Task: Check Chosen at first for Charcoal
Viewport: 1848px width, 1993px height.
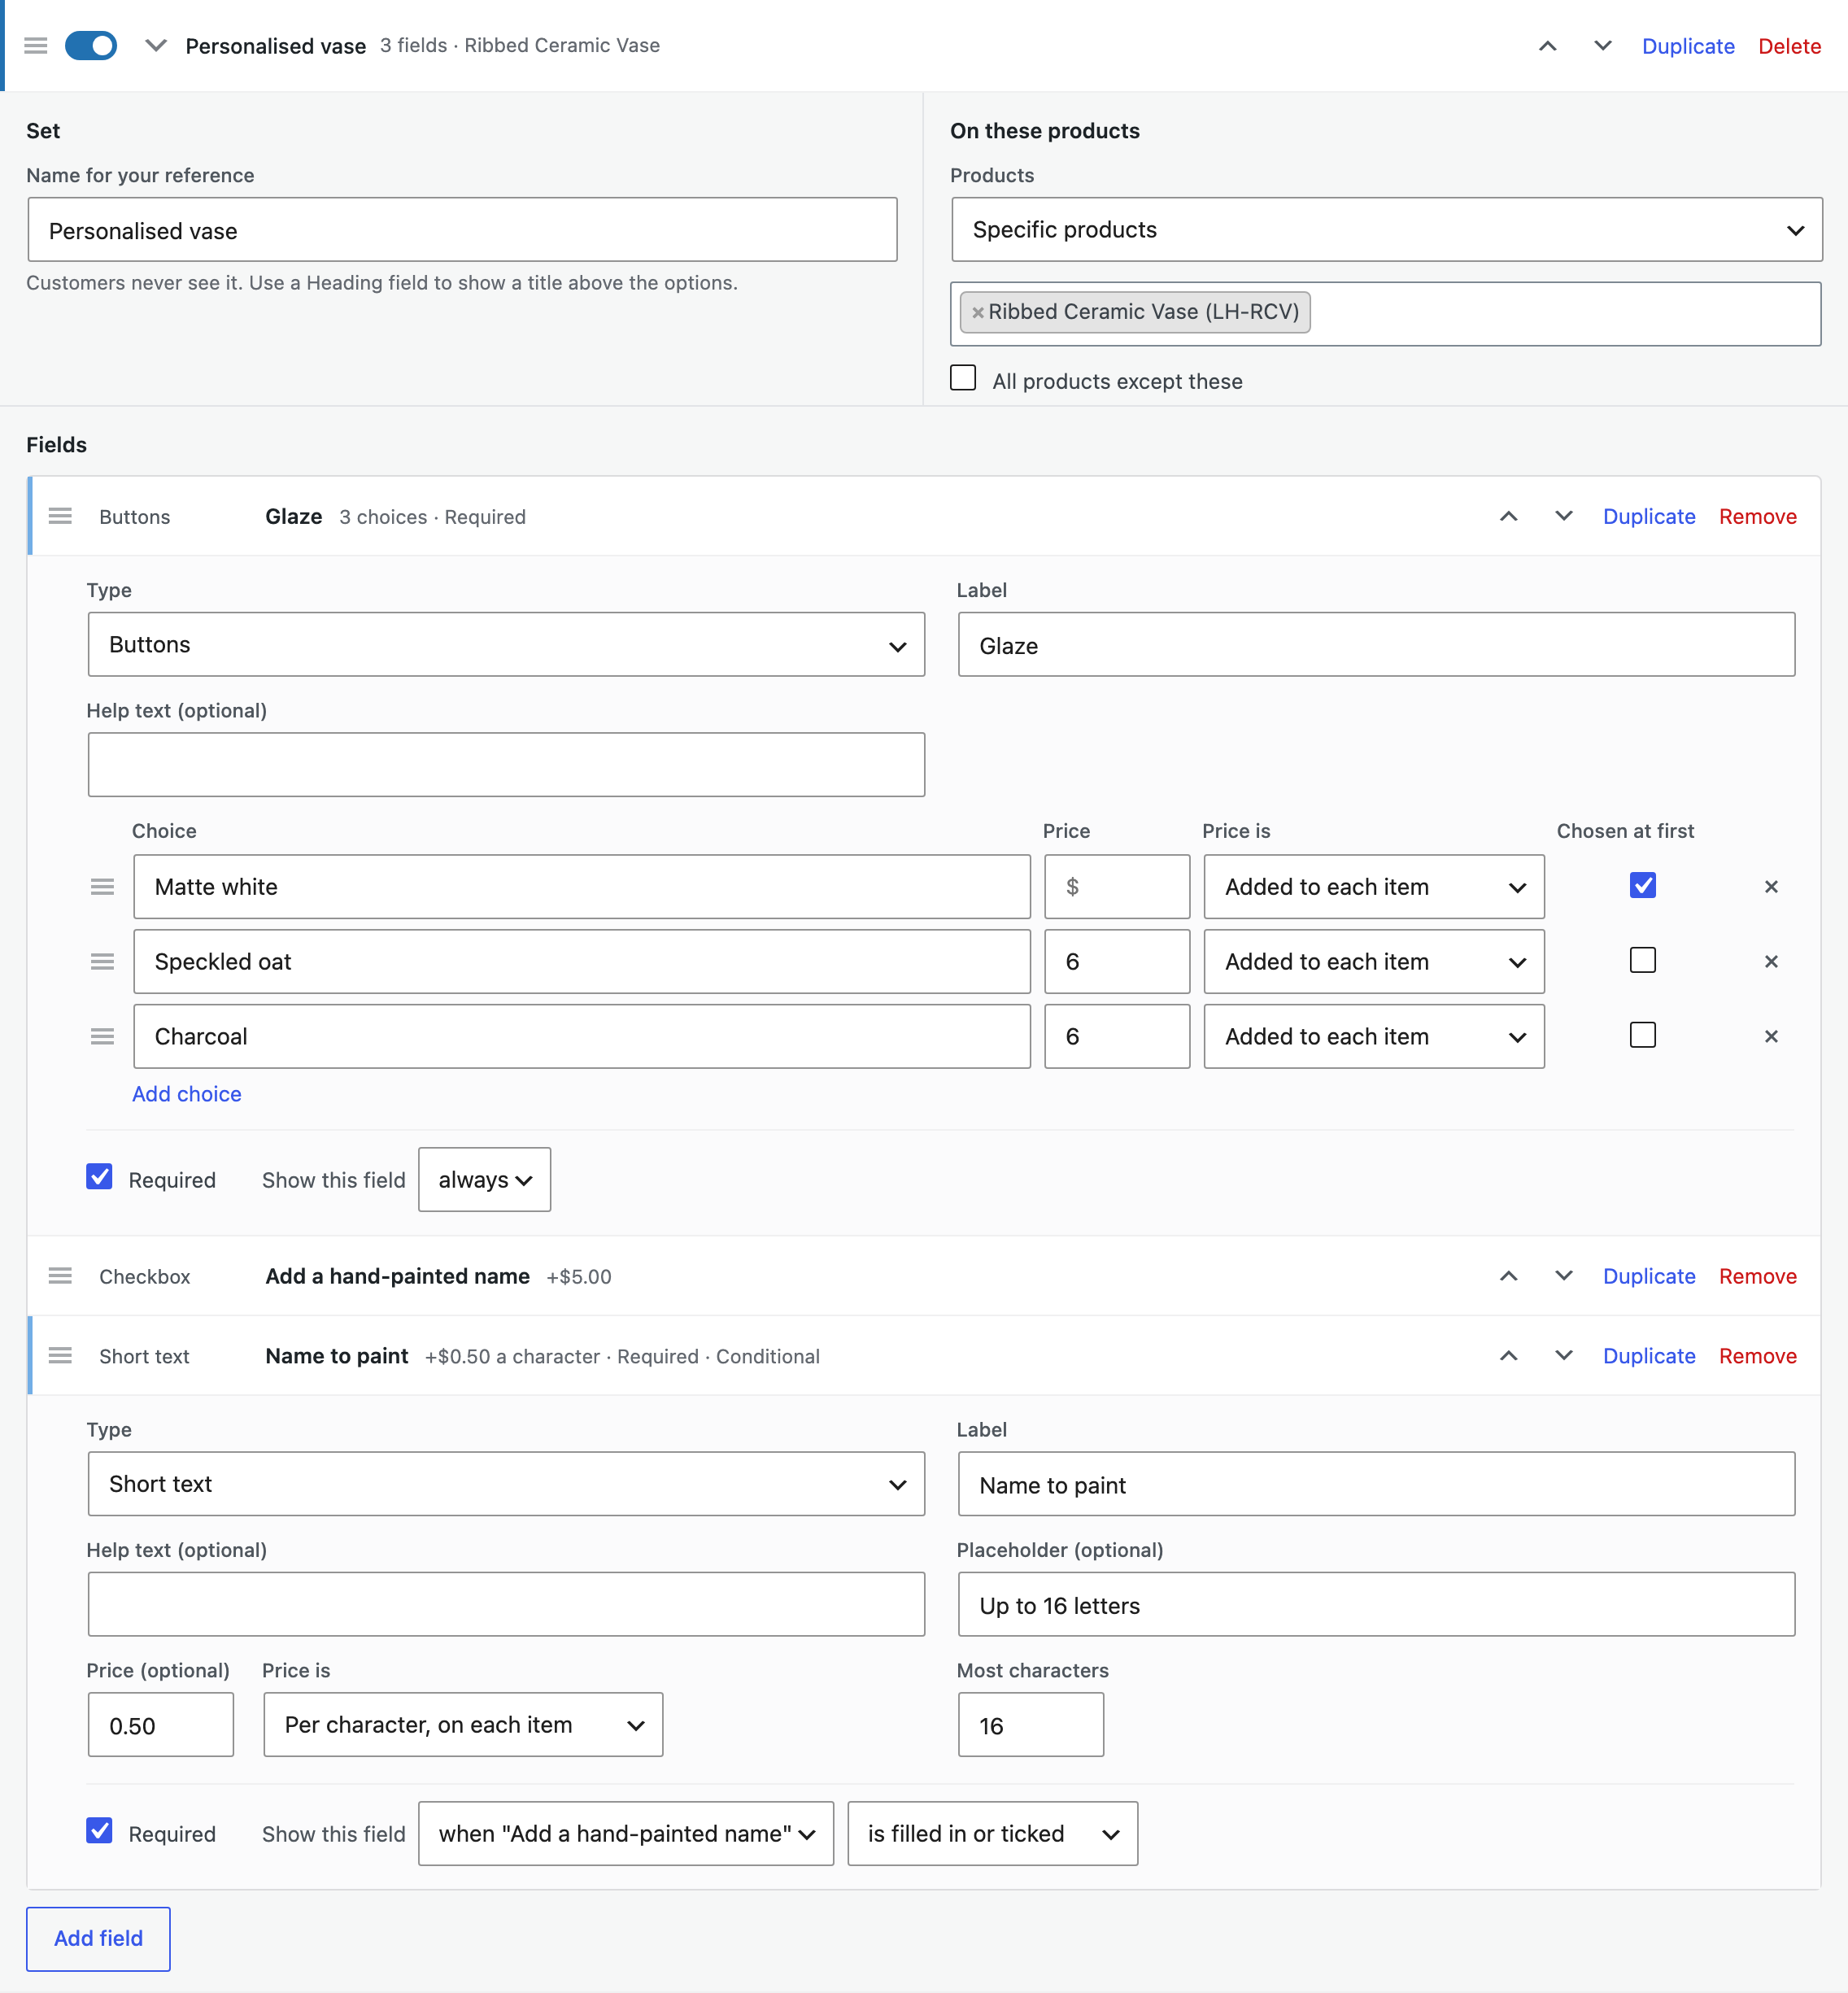Action: (1643, 1035)
